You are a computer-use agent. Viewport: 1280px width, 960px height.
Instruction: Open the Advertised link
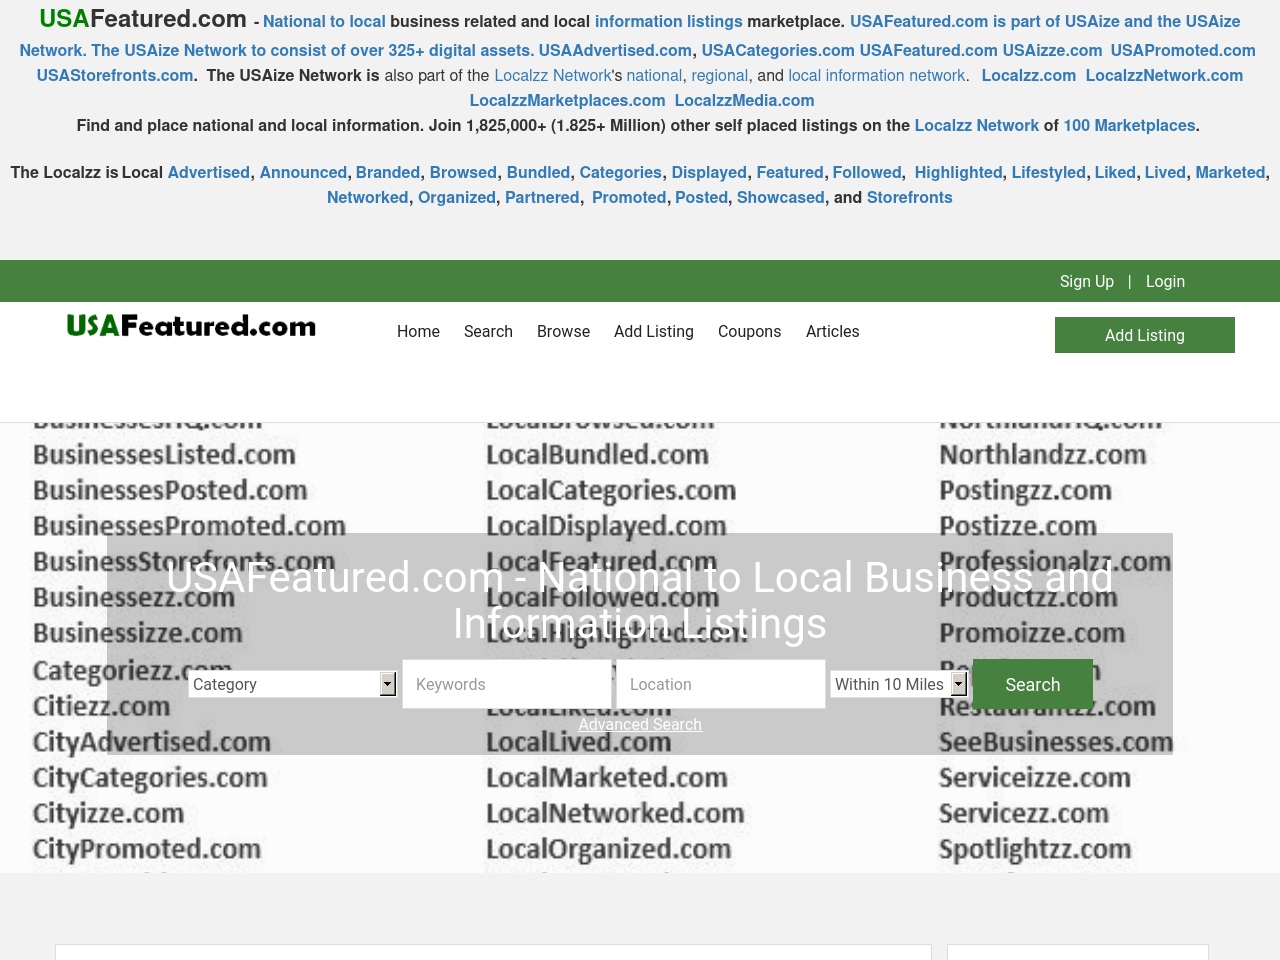pos(209,172)
